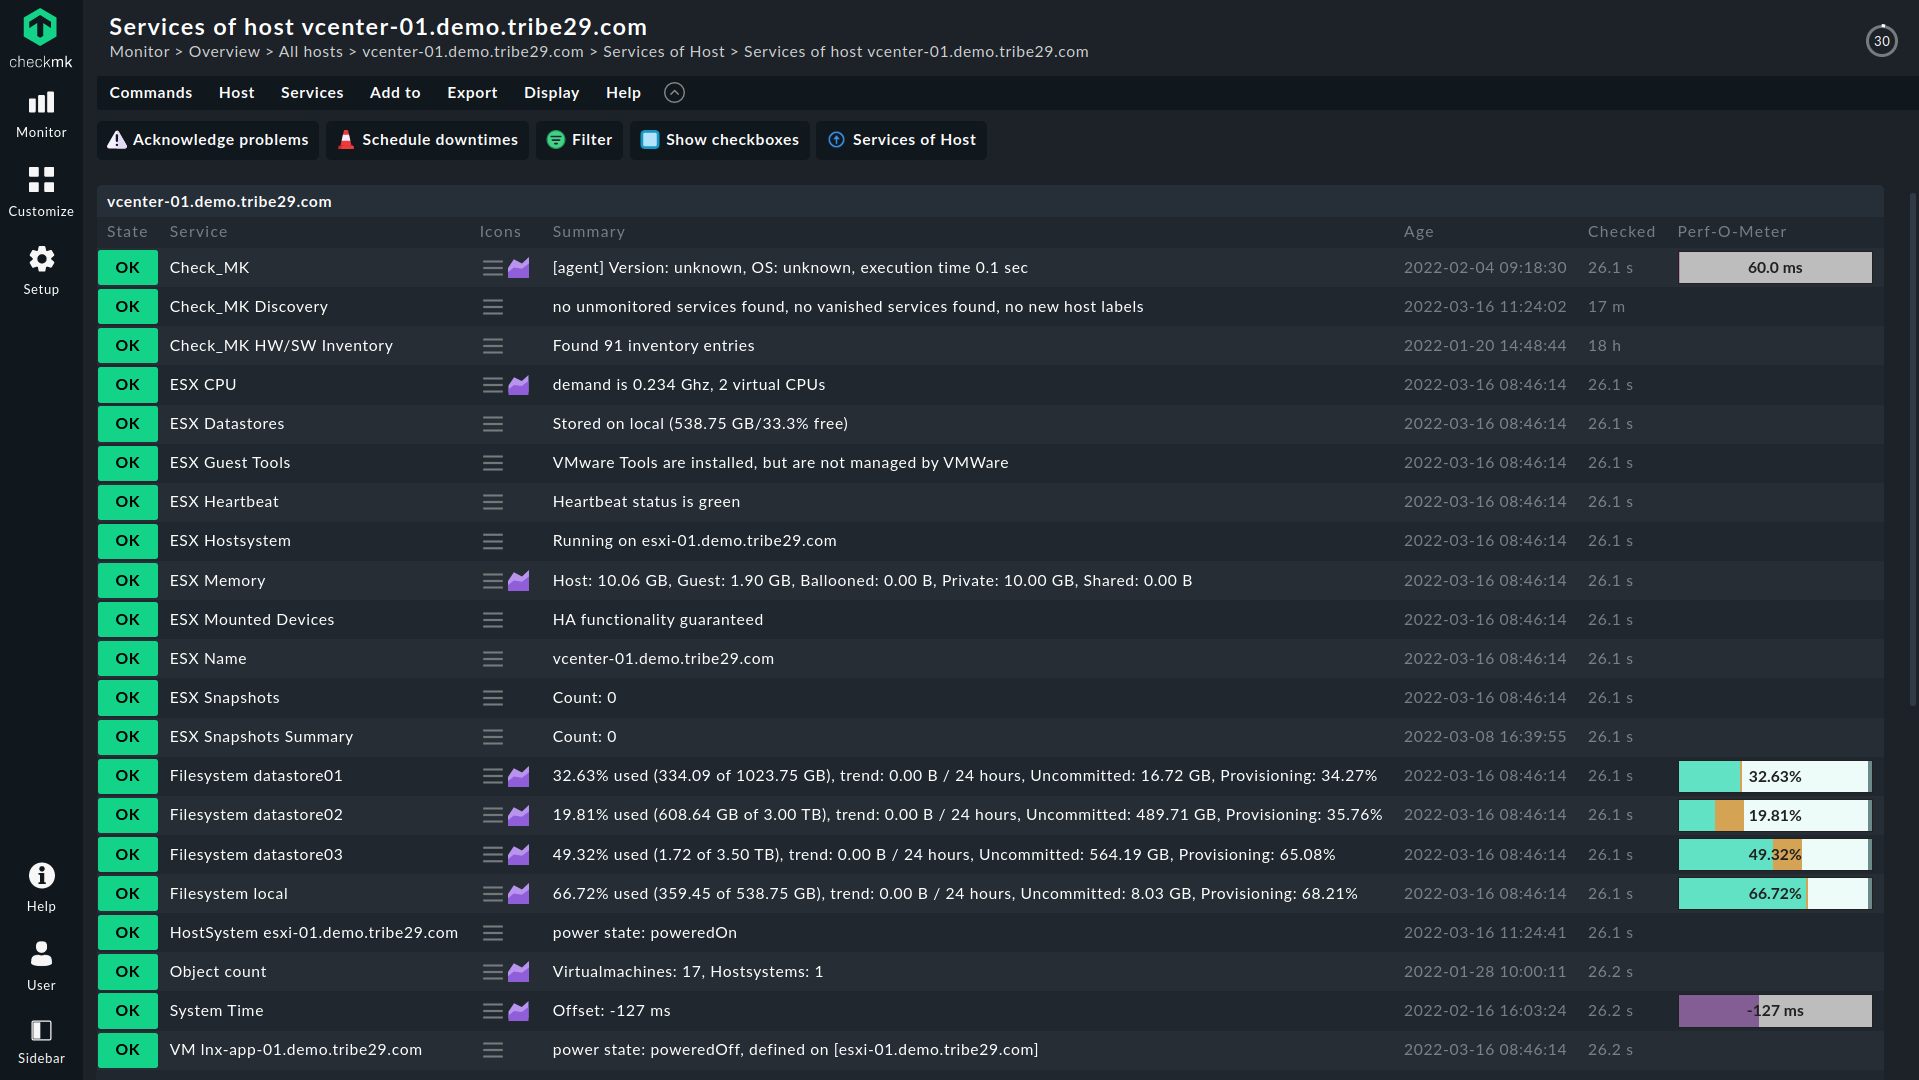Open the Filter panel

(579, 140)
